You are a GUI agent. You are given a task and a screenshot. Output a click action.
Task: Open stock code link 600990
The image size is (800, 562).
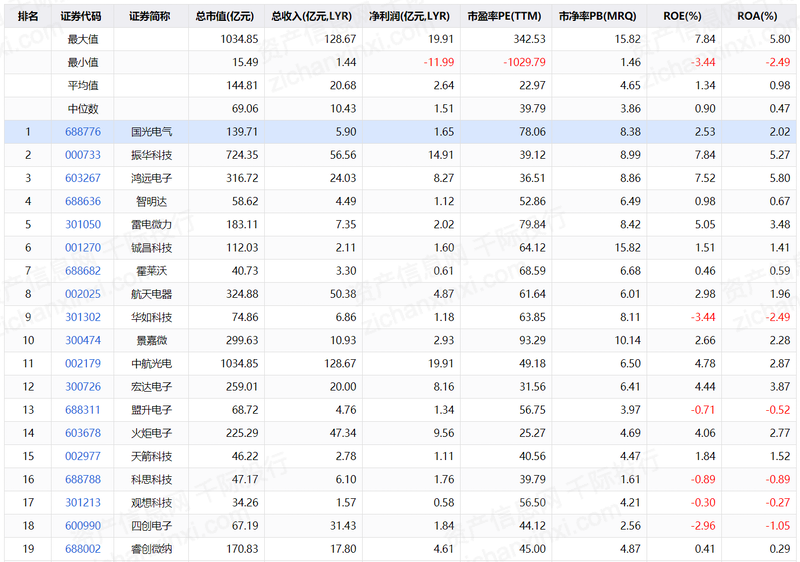point(83,526)
